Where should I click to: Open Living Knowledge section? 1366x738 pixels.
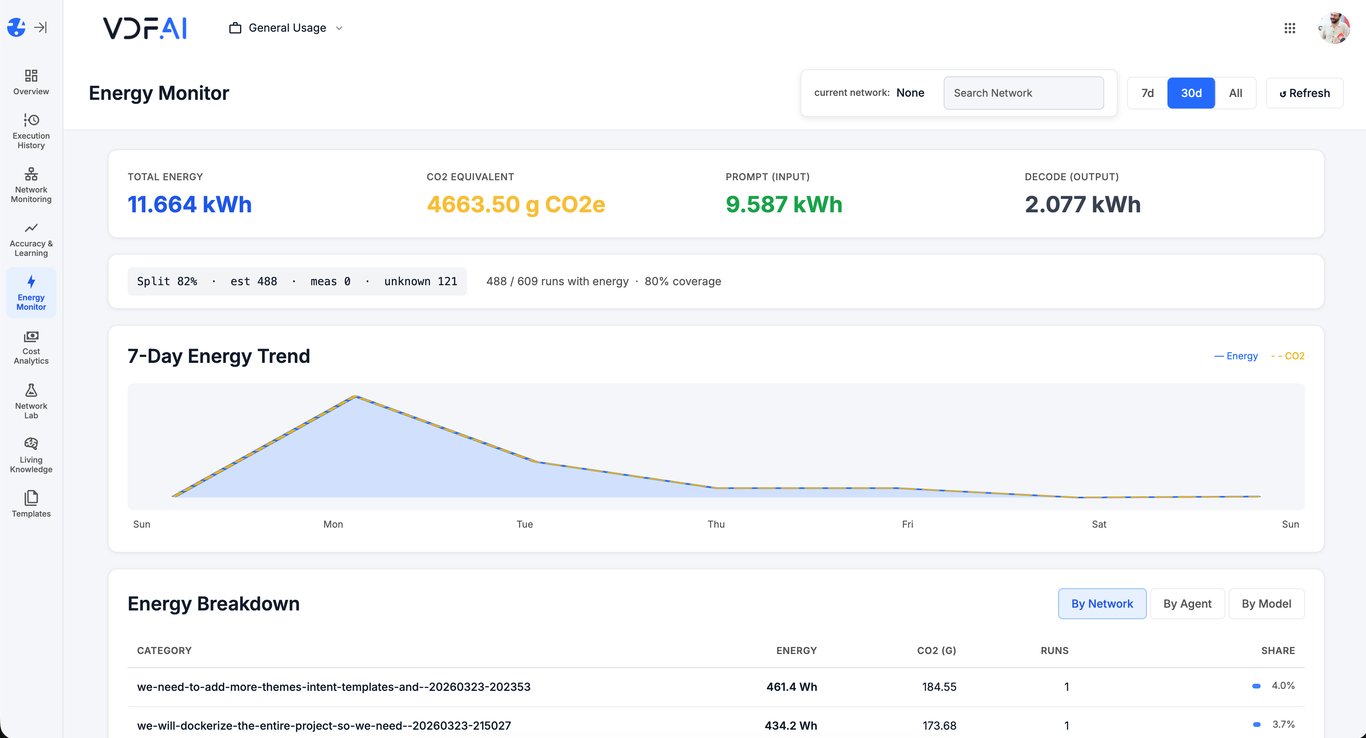pos(31,454)
